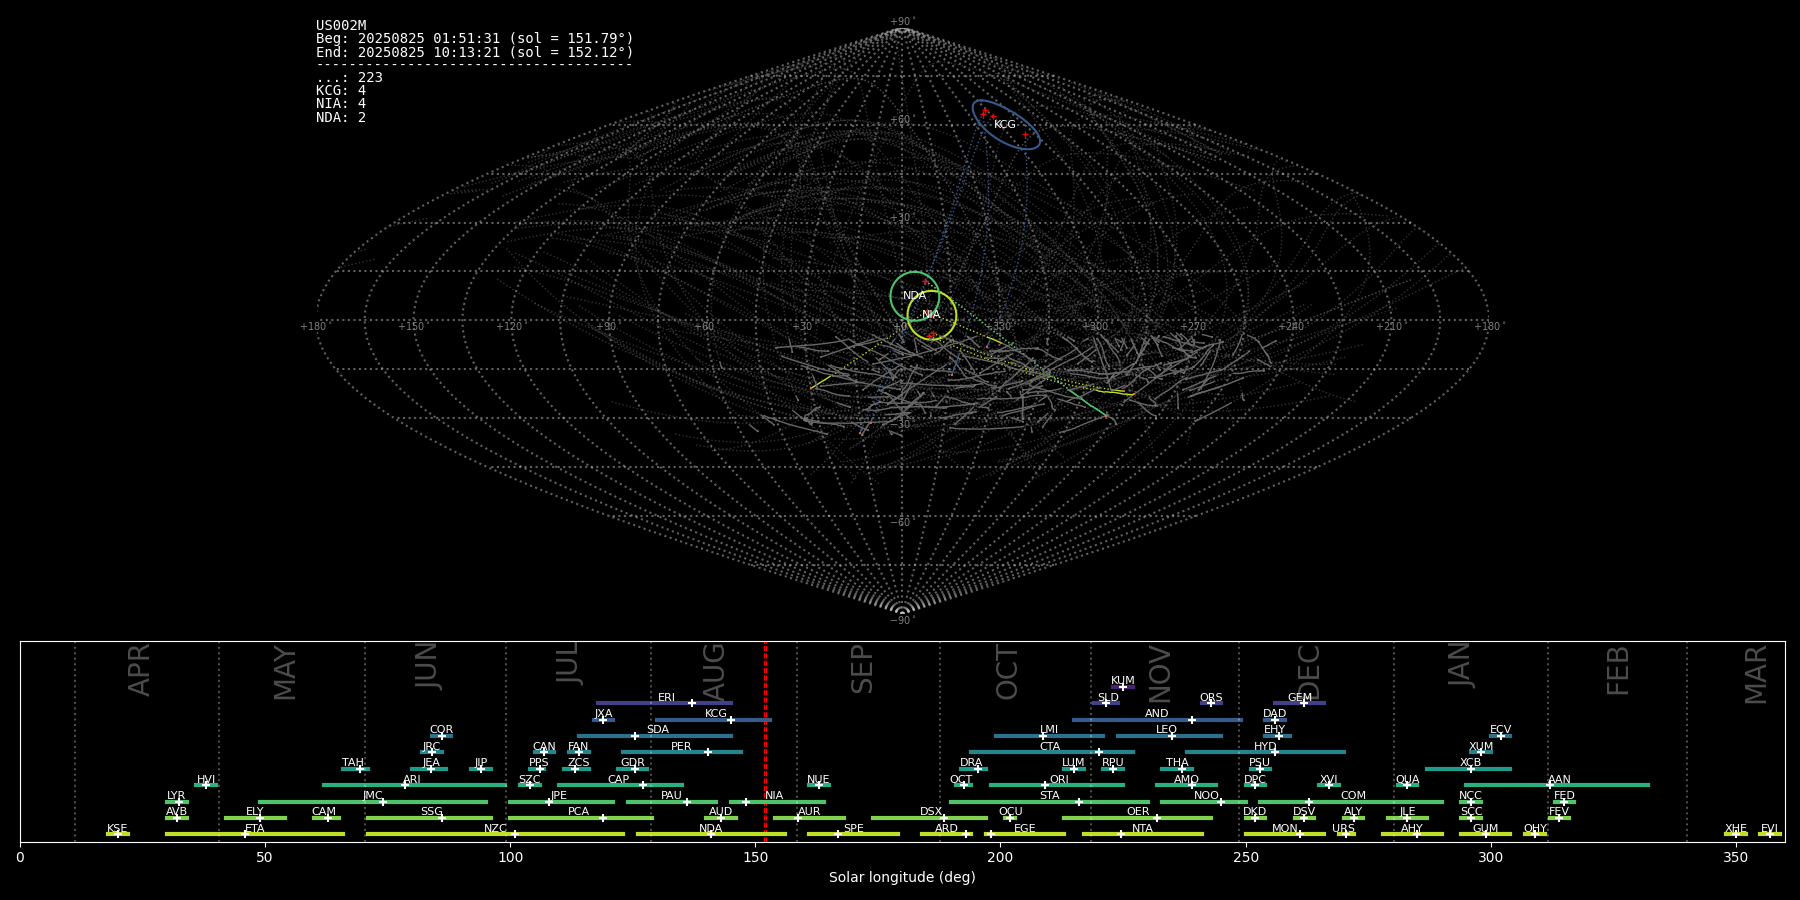Click the SDA shower label in timeline

click(x=657, y=730)
